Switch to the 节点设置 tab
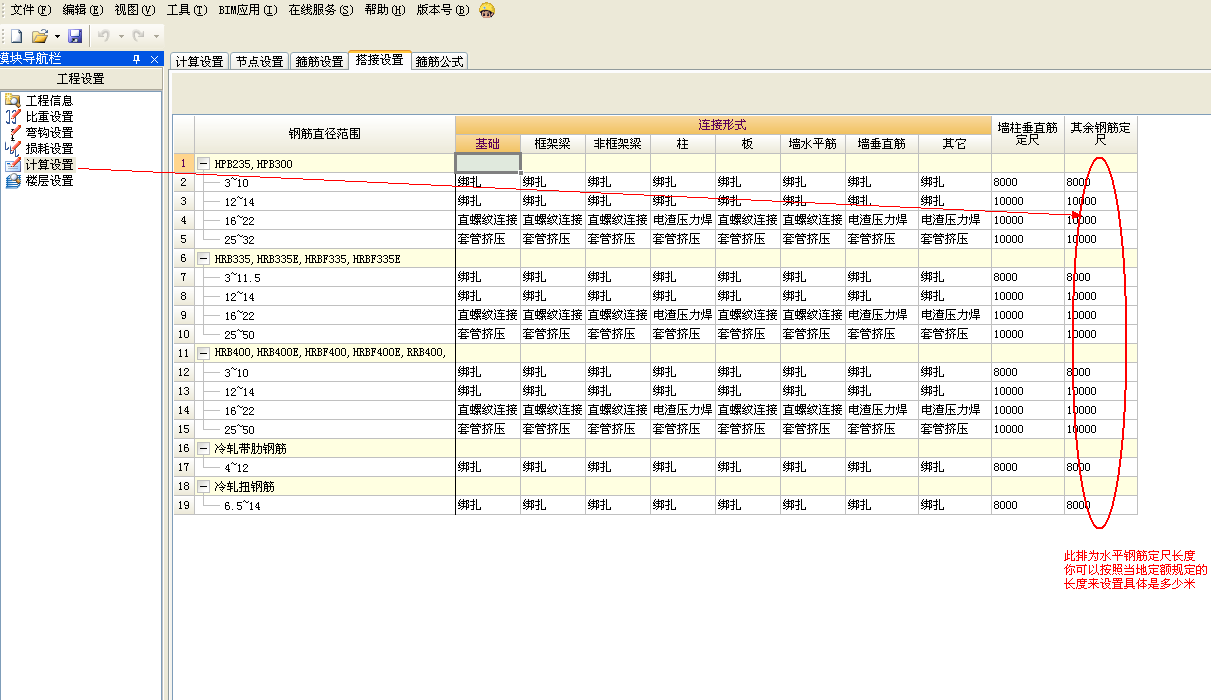1211x700 pixels. [260, 61]
